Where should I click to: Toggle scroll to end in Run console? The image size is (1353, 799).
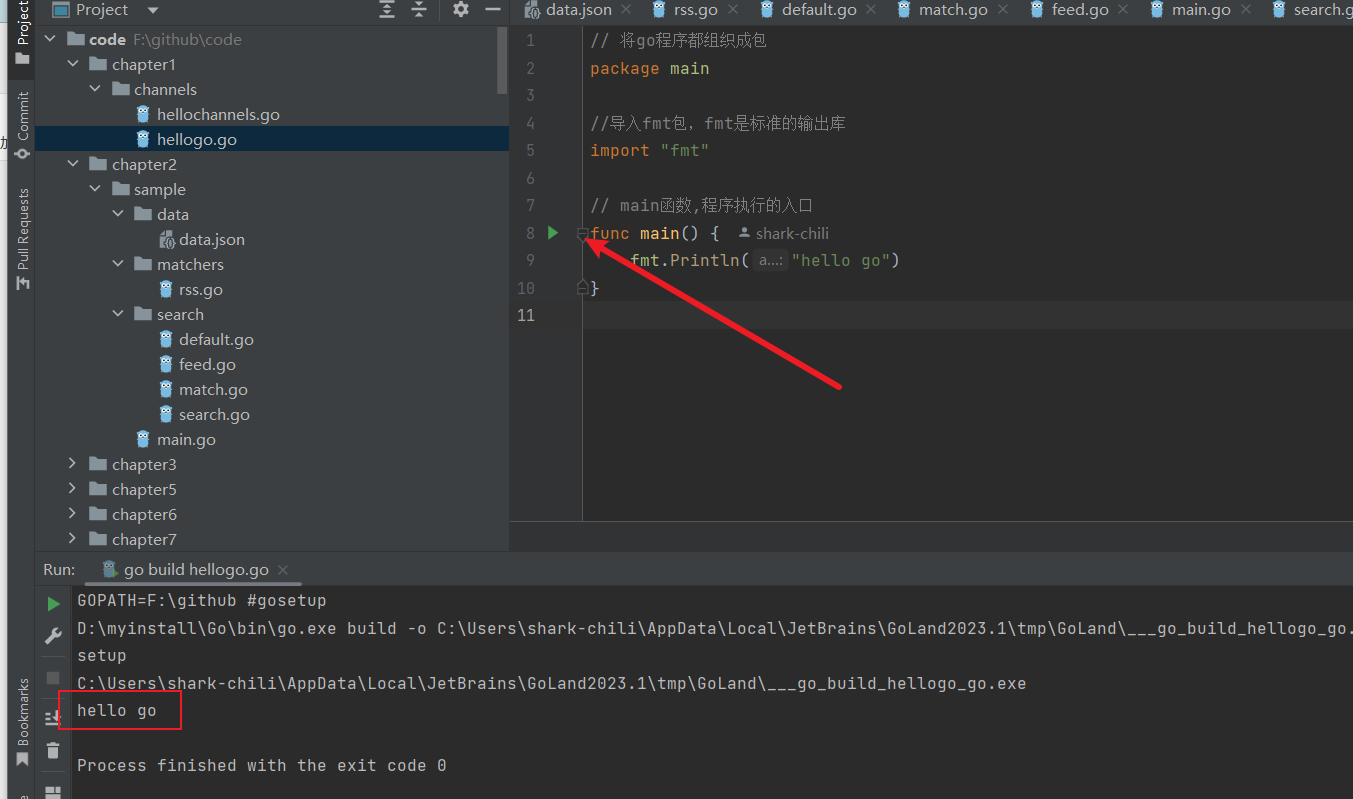click(x=53, y=717)
